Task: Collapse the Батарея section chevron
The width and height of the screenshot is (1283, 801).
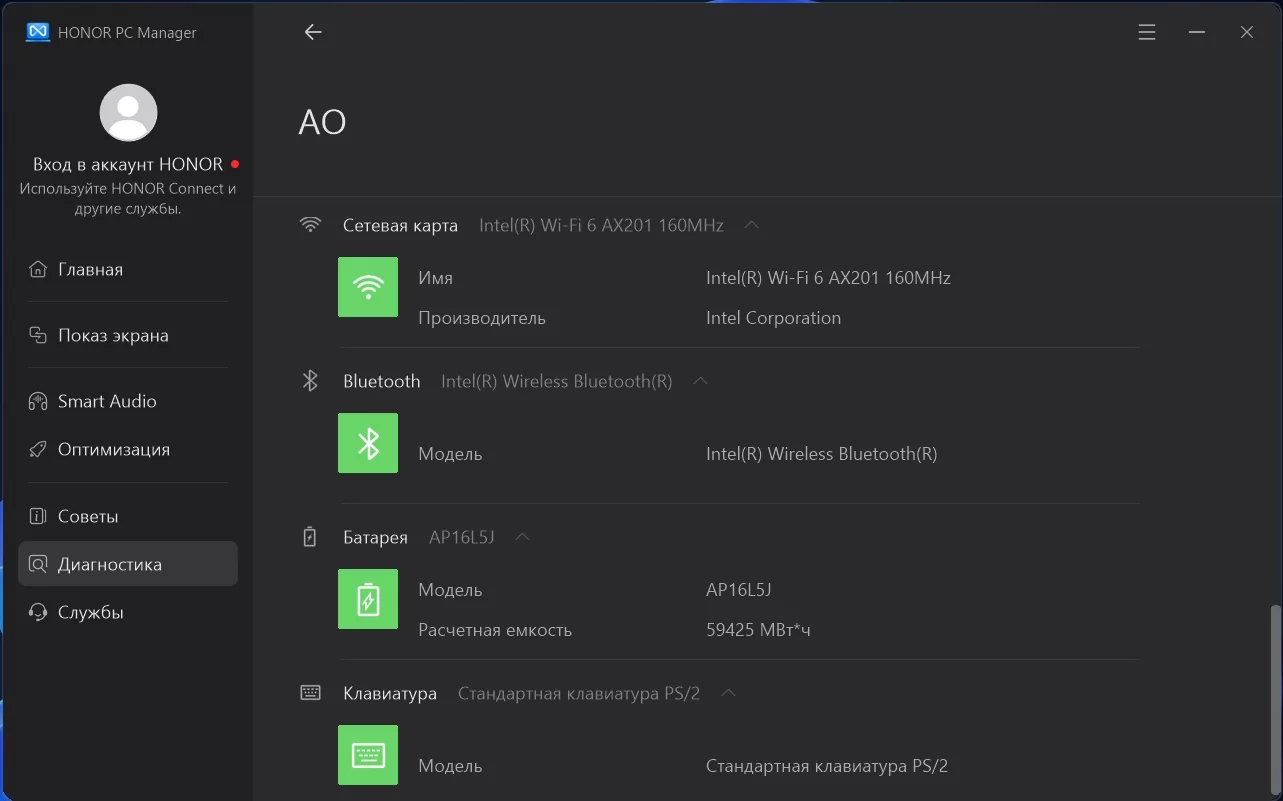Action: point(522,537)
